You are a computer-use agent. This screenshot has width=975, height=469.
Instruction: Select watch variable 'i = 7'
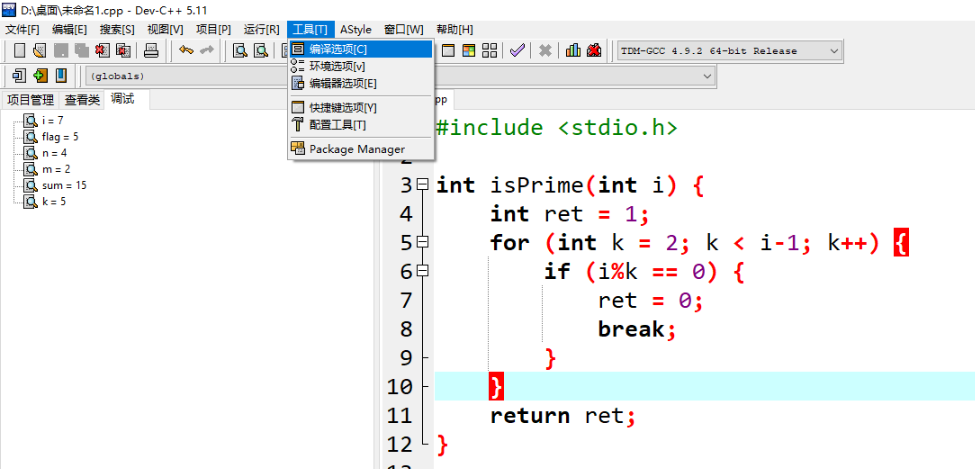pyautogui.click(x=53, y=120)
